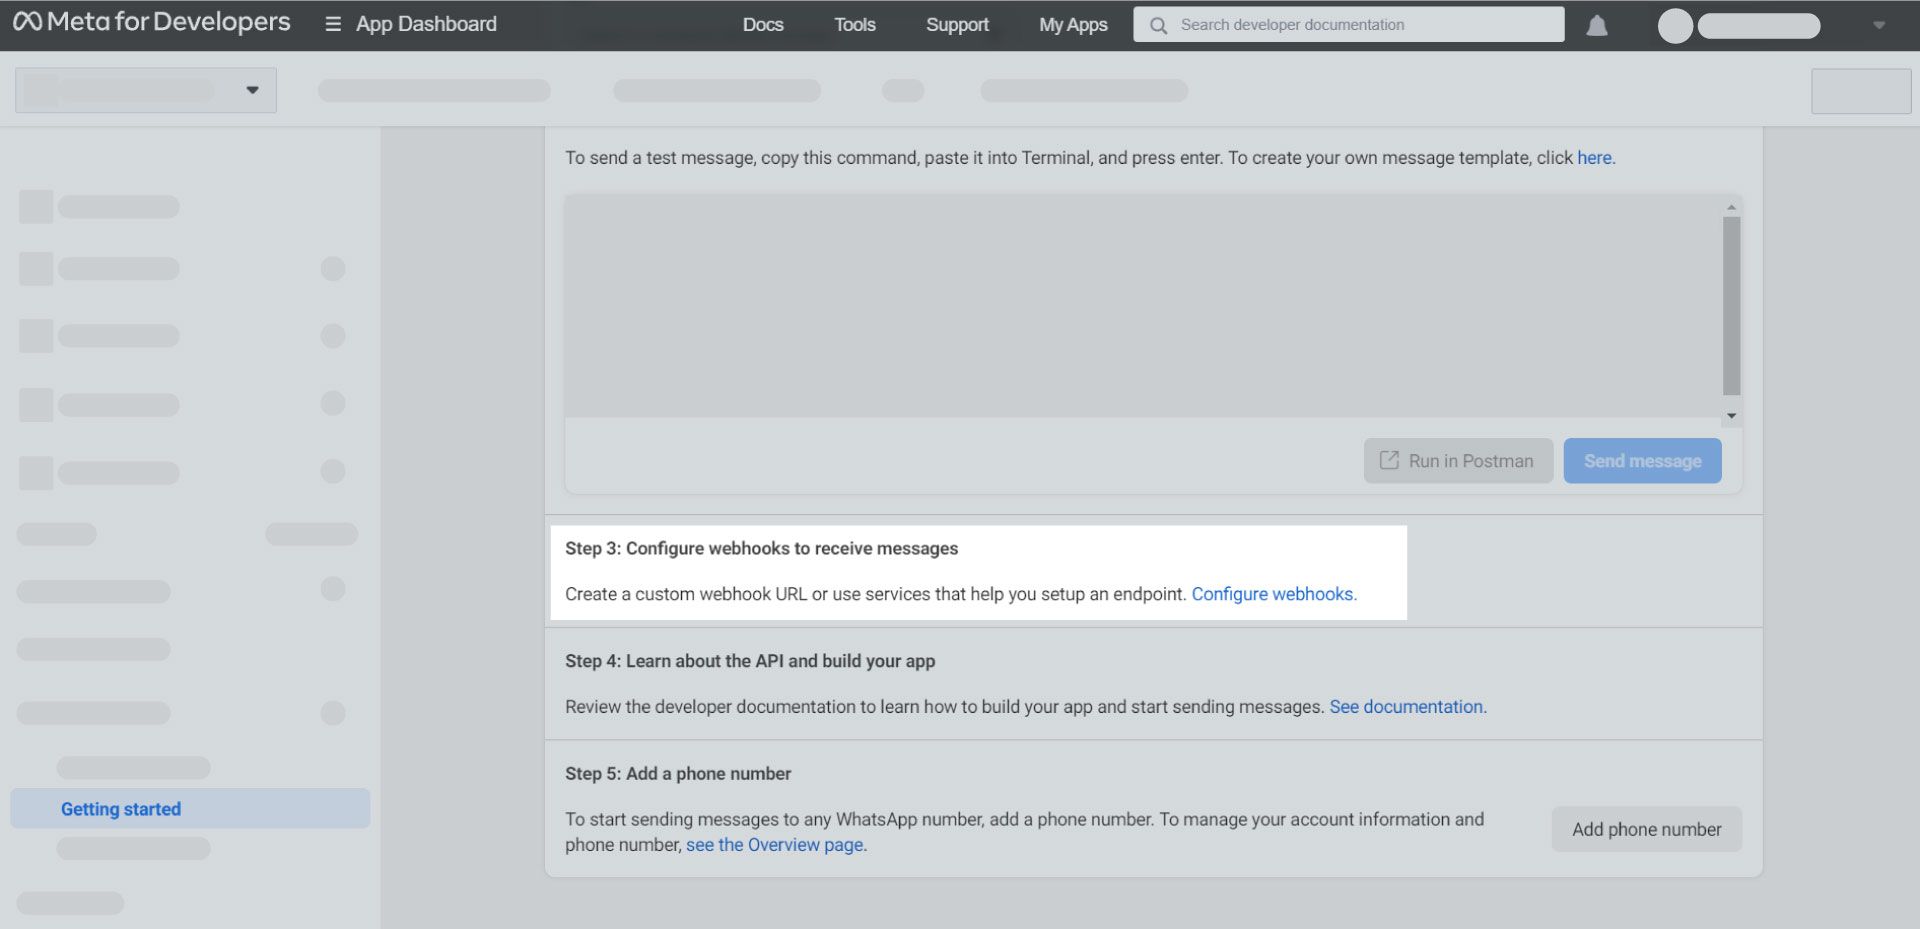Click the profile avatar circle

[1675, 26]
